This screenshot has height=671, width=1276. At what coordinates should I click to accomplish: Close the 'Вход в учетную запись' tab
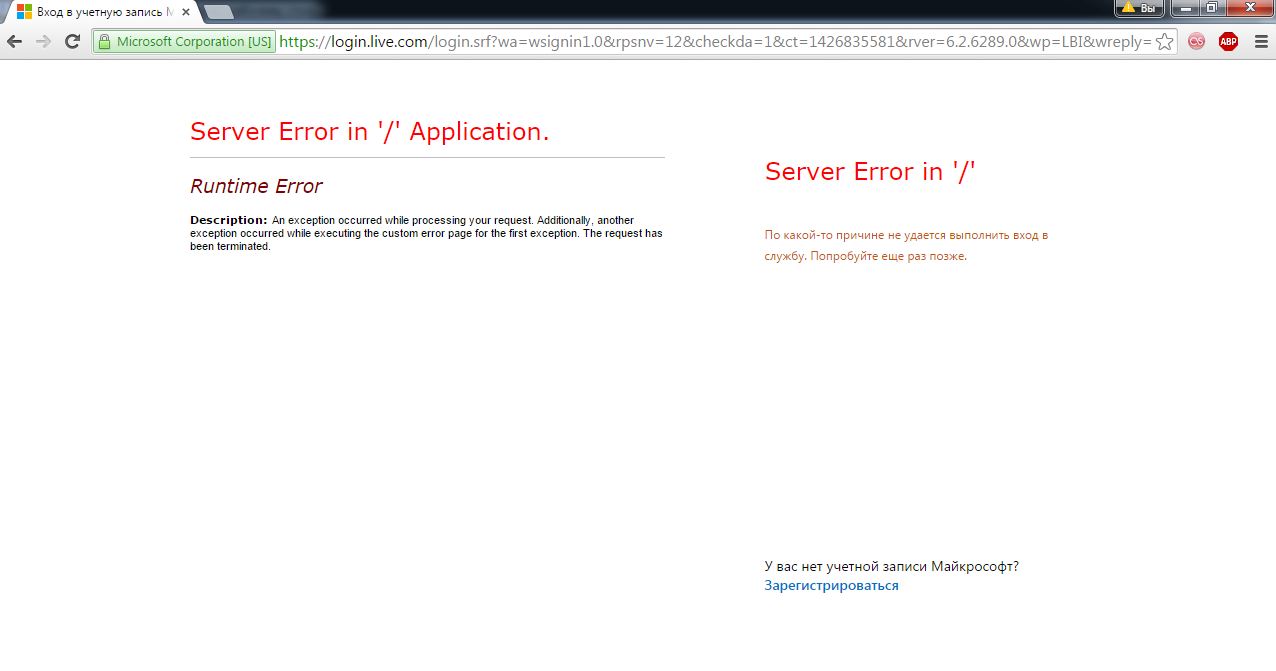tap(185, 12)
